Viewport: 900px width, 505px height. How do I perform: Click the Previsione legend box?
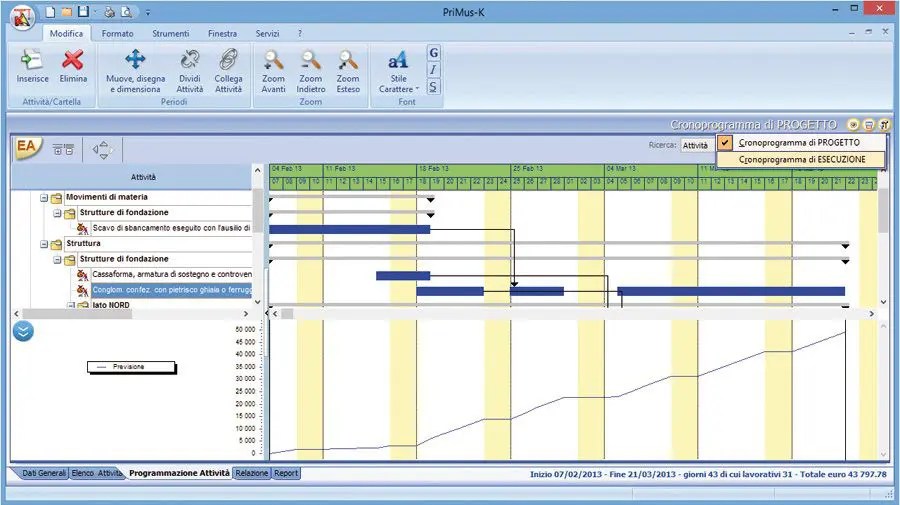click(131, 367)
